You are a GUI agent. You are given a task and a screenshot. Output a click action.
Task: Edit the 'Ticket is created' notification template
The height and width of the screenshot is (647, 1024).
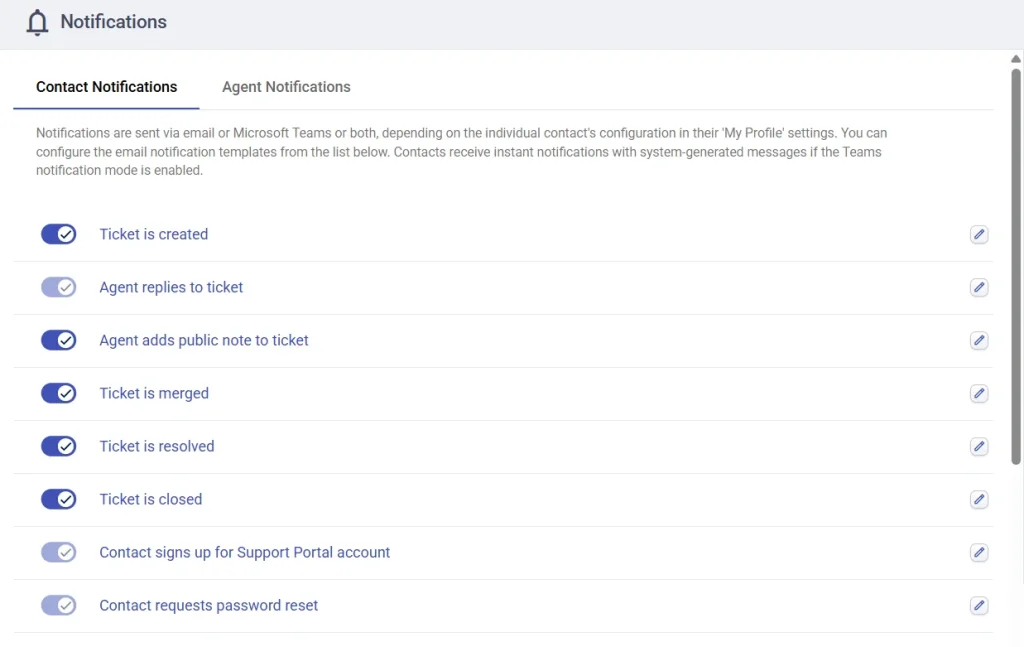coord(979,234)
